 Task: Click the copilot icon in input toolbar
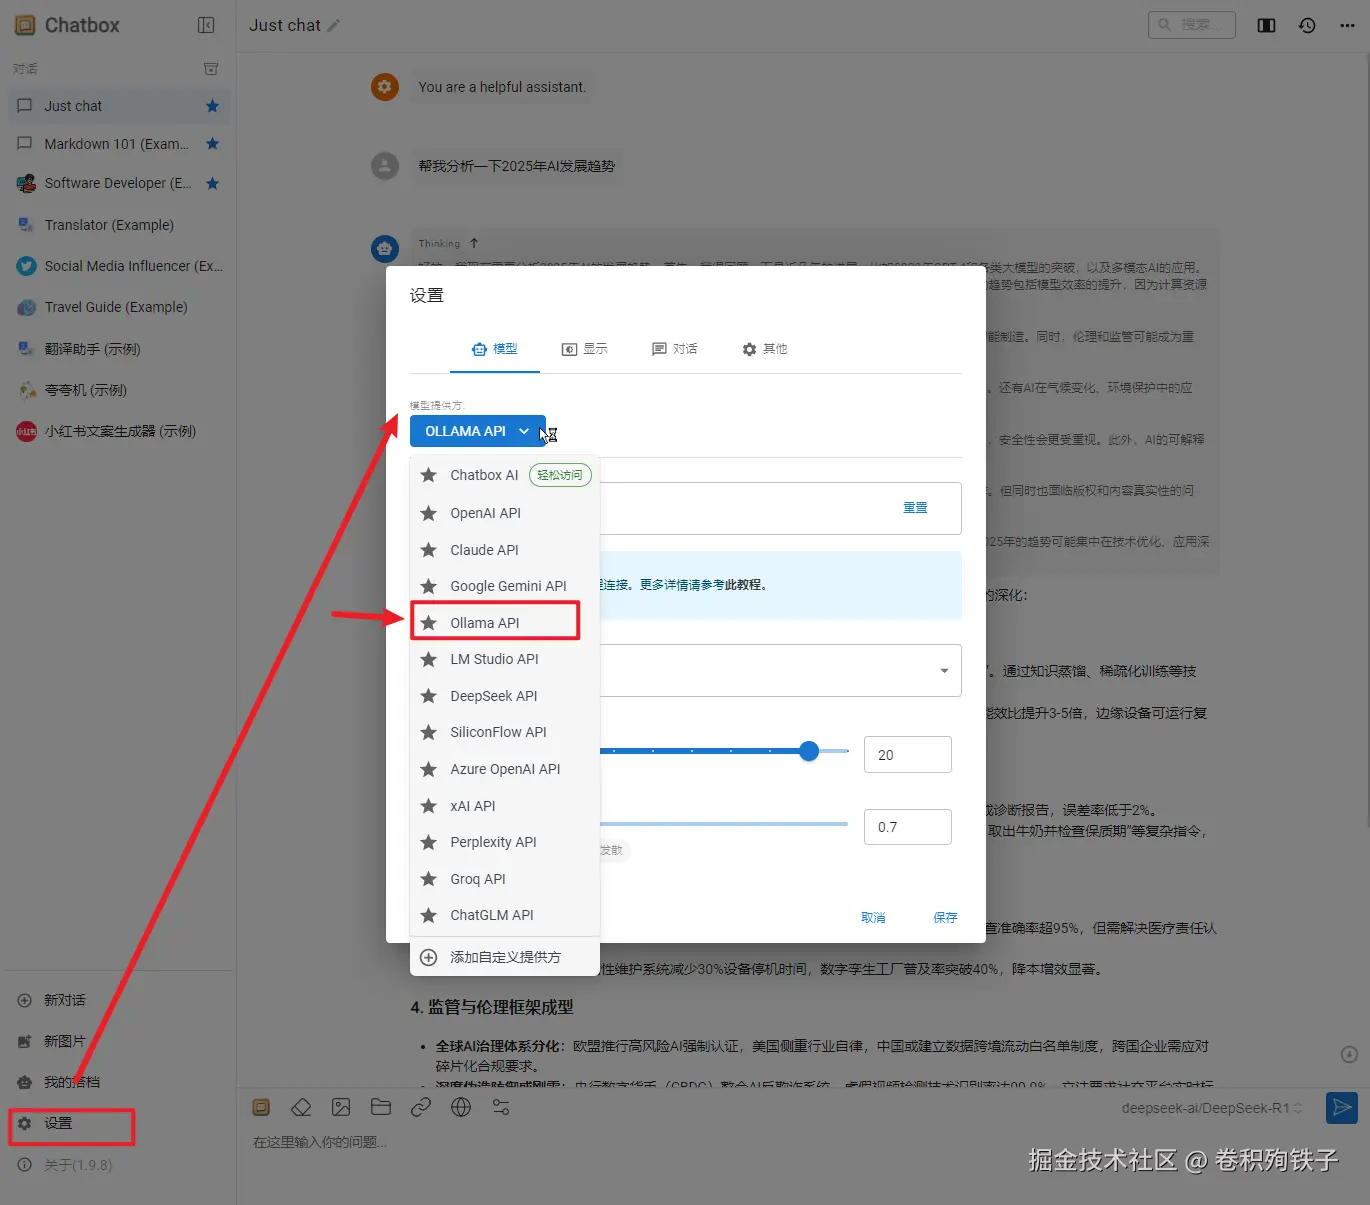pos(261,1107)
